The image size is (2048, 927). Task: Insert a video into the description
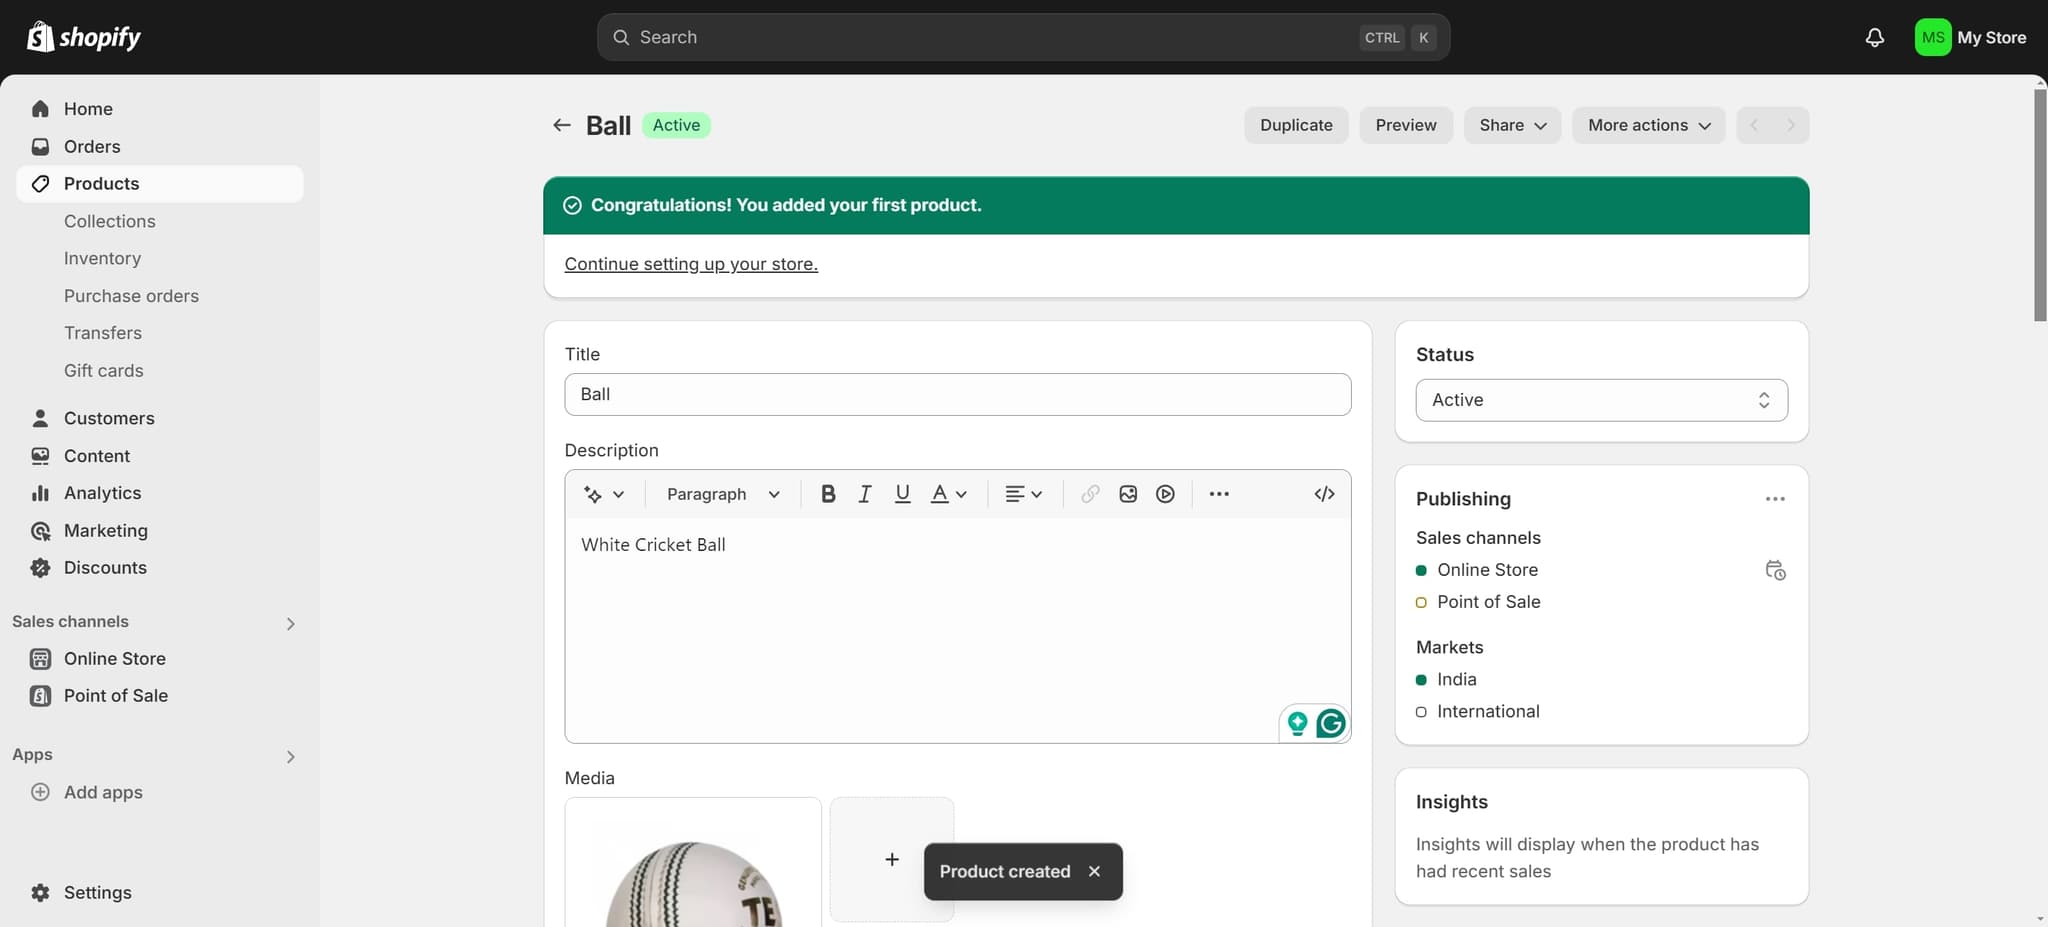1164,493
